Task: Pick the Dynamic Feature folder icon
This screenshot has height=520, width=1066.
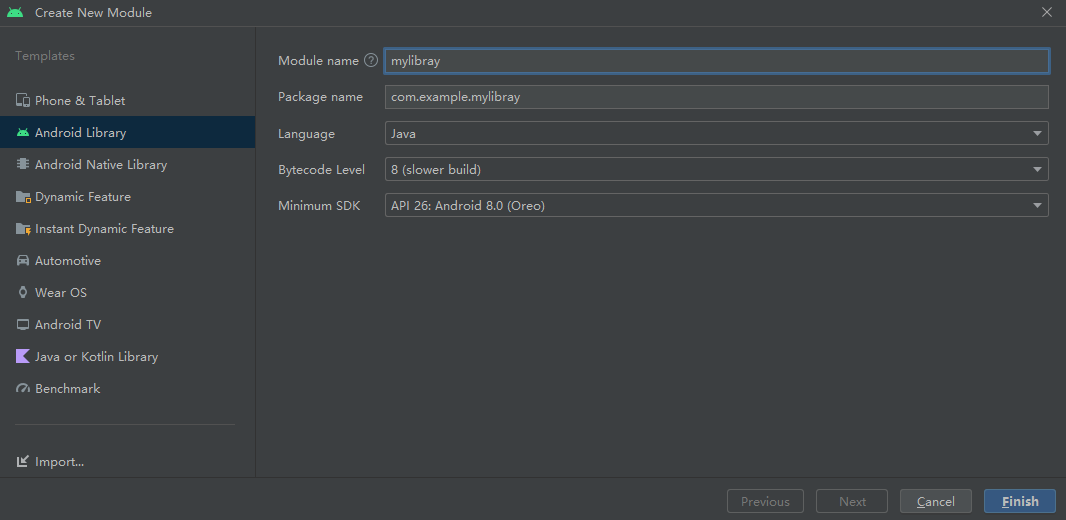Action: [23, 196]
